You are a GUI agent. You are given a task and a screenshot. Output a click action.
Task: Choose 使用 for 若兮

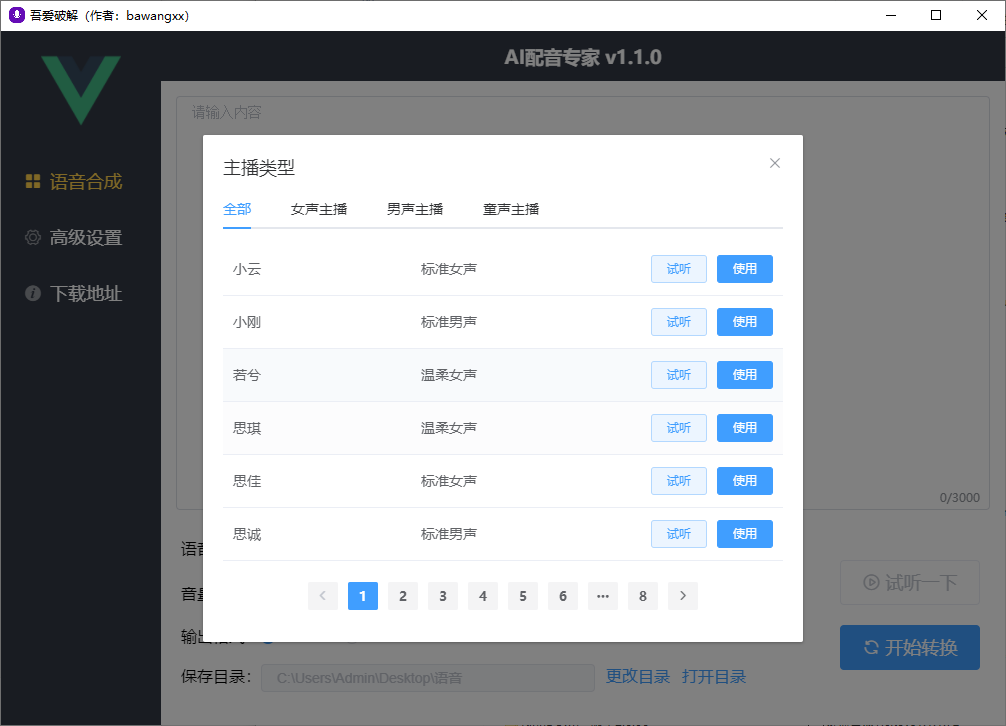pyautogui.click(x=744, y=375)
